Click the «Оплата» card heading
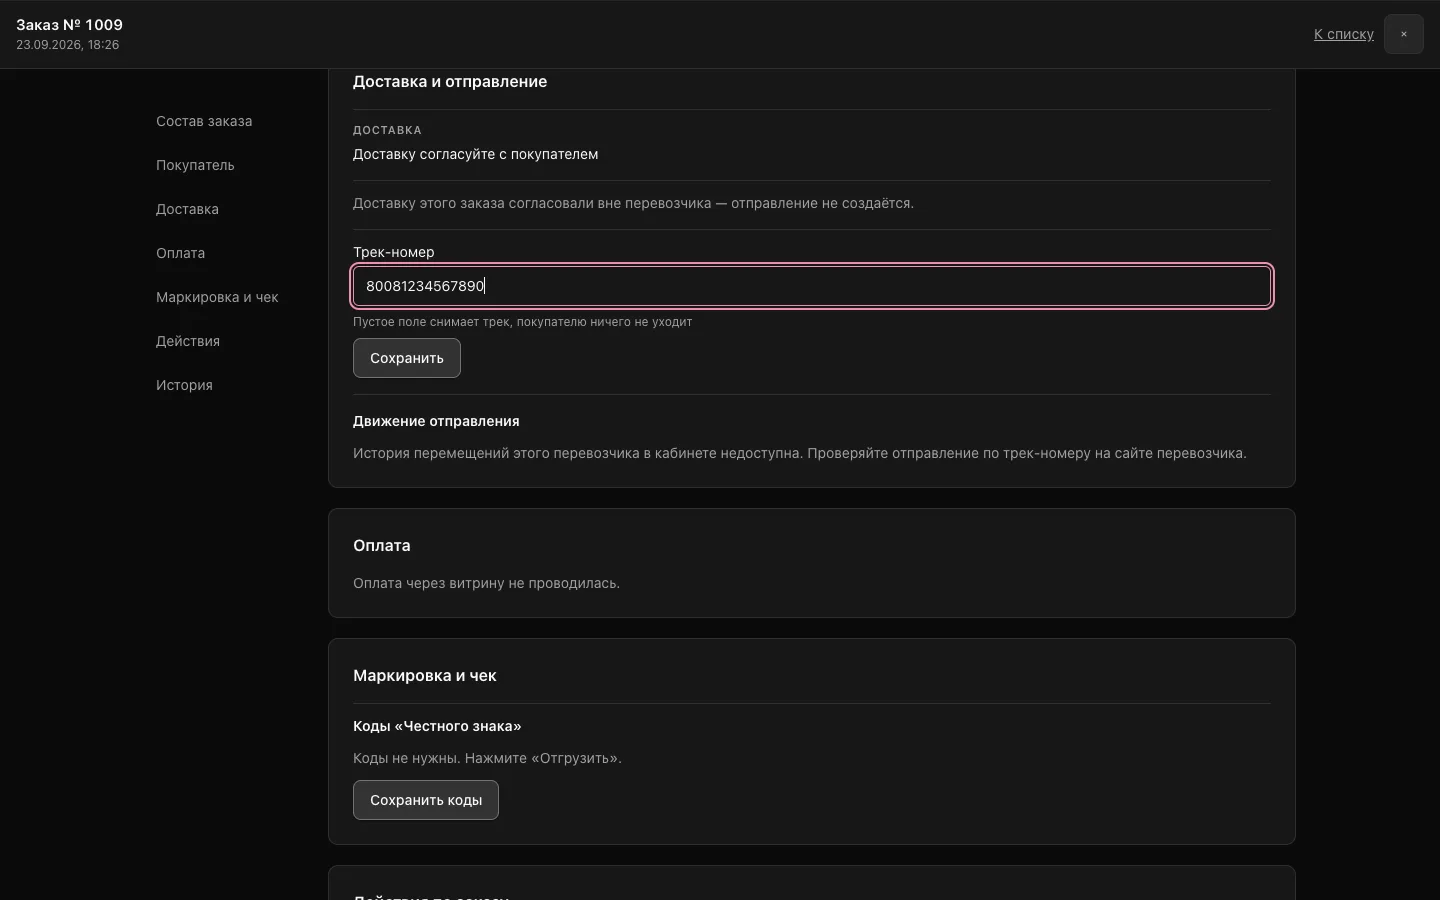Image resolution: width=1440 pixels, height=900 pixels. [382, 546]
